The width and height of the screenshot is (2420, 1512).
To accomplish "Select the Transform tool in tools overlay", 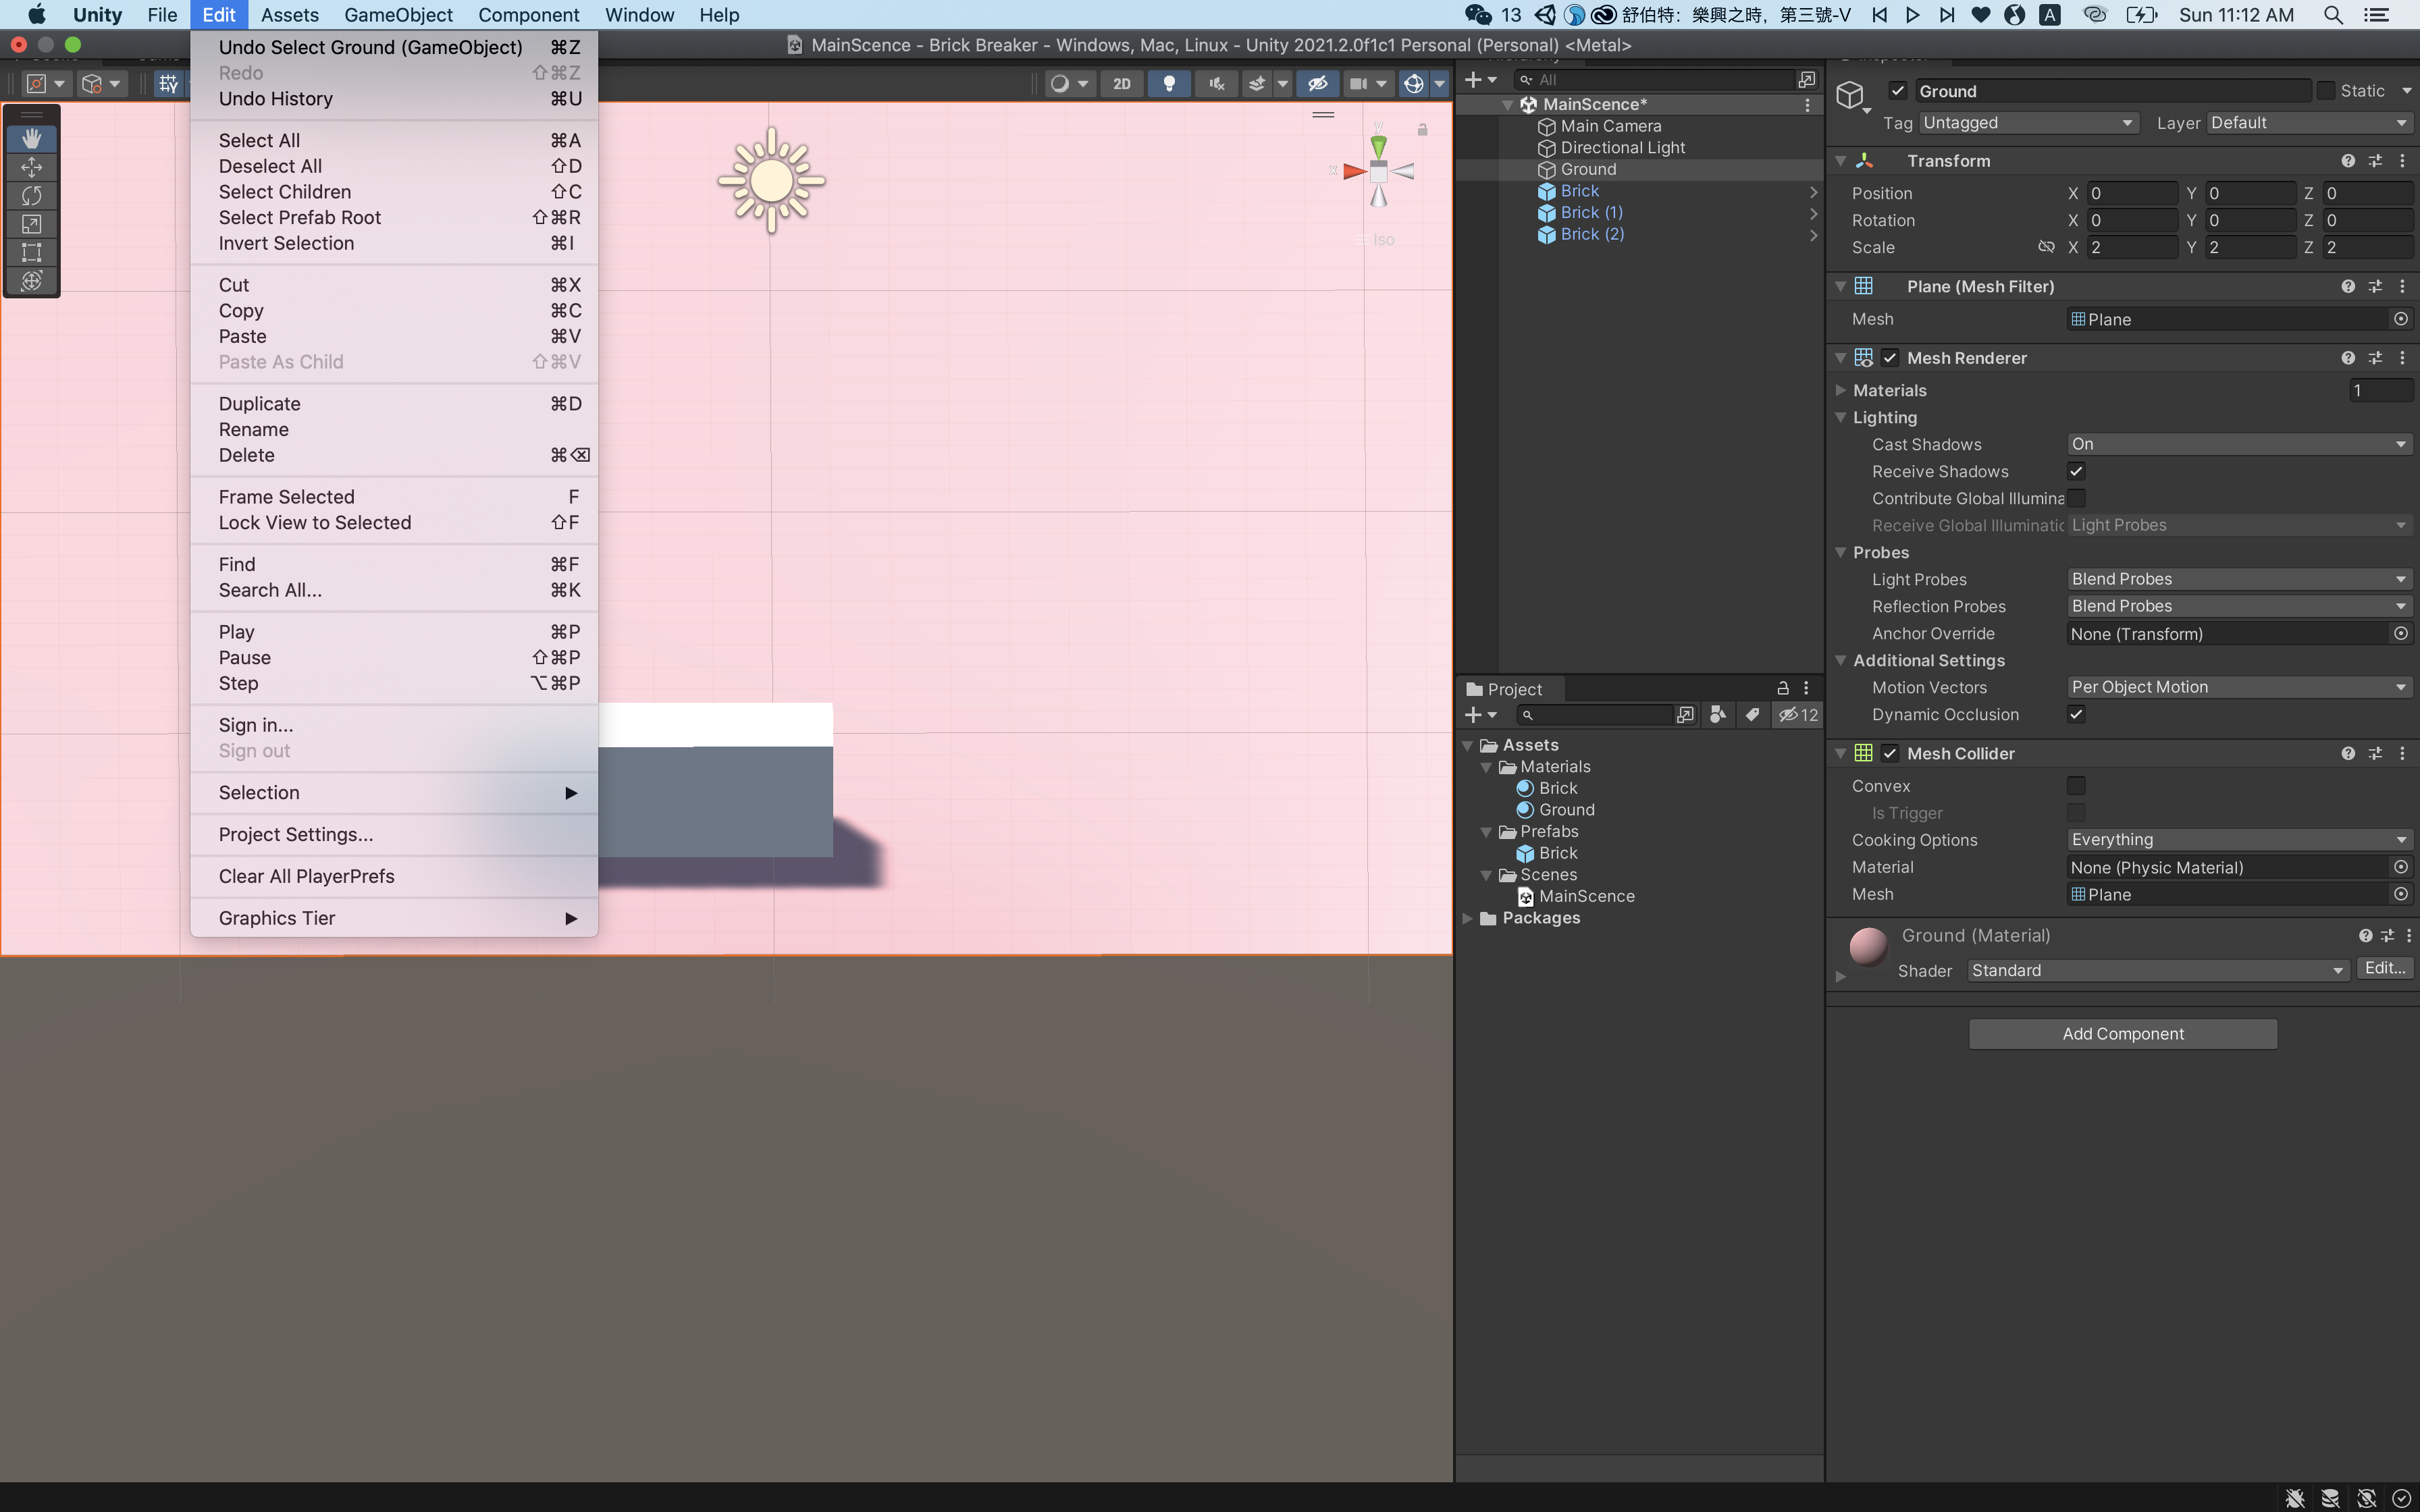I will click(x=31, y=281).
